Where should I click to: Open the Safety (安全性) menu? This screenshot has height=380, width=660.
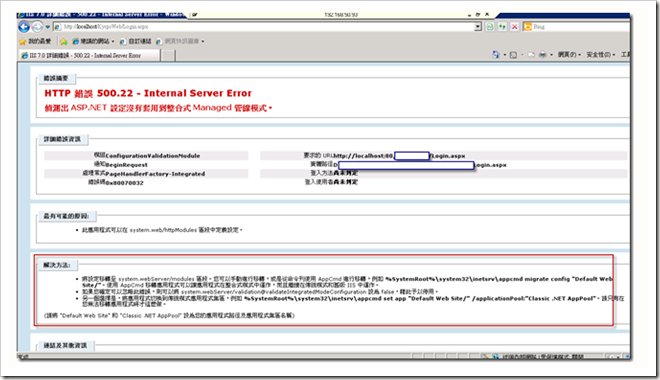(x=601, y=55)
